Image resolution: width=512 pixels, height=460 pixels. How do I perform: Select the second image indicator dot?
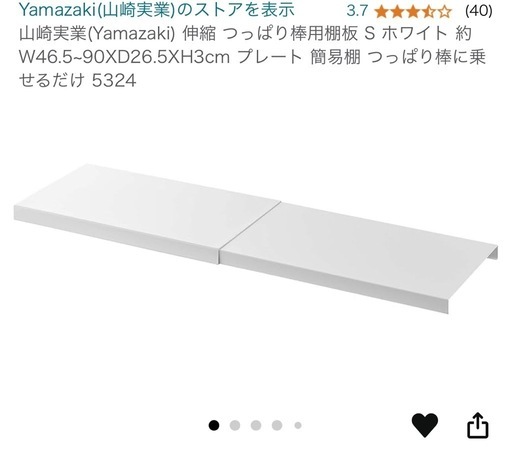point(235,425)
